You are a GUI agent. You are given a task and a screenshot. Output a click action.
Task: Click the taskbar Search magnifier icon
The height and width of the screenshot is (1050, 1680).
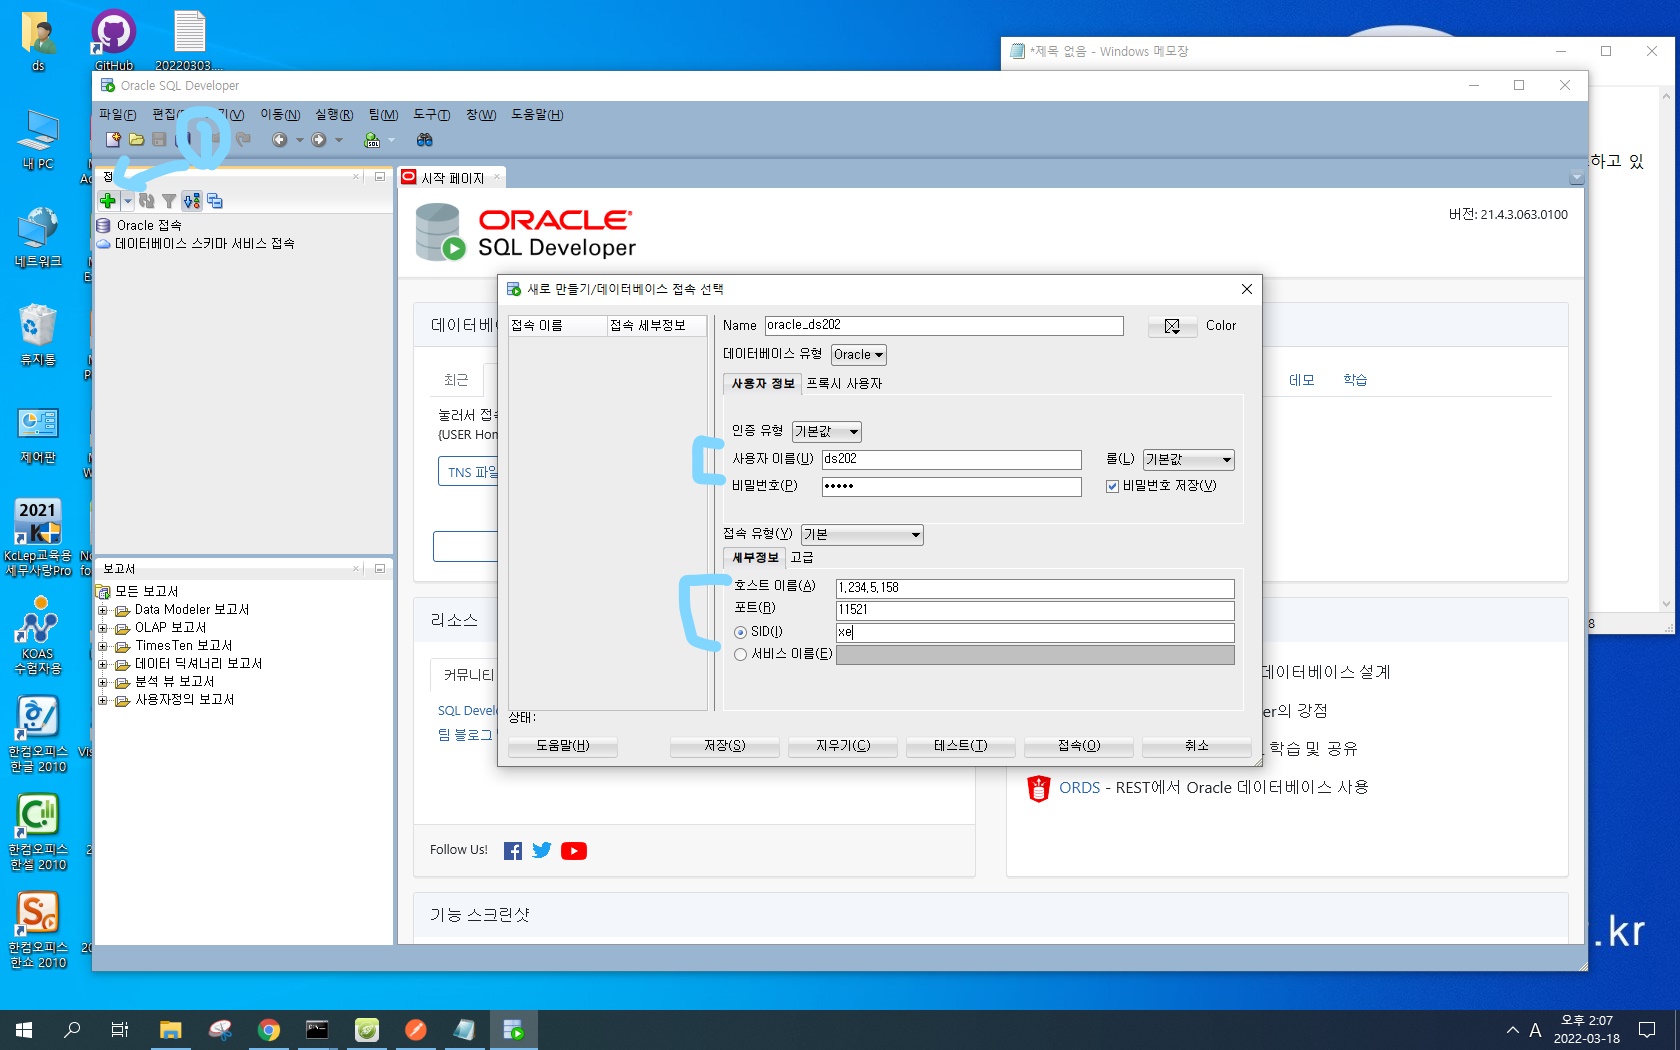pos(72,1030)
